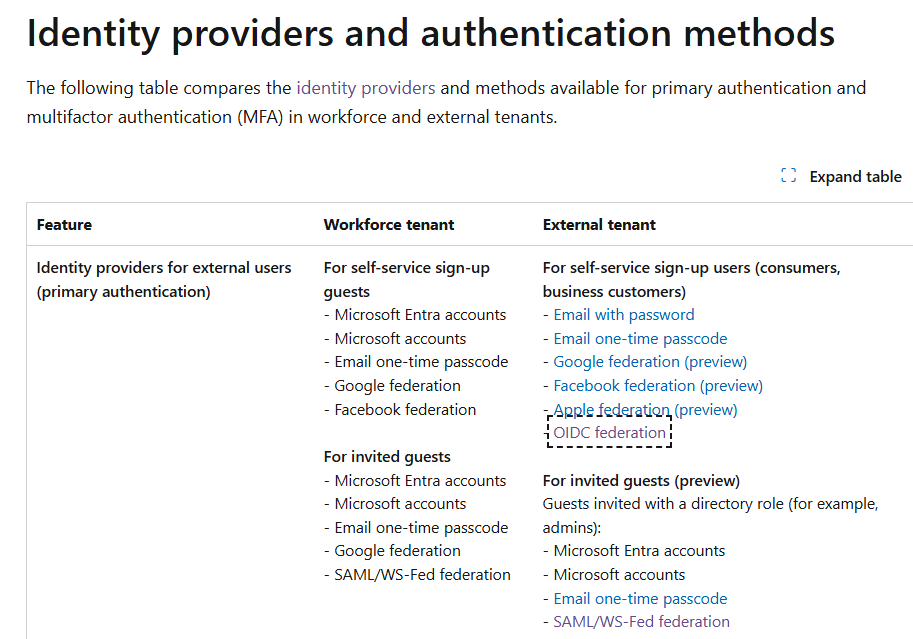
Task: Click external tenant 'Microsoft accounts' entry
Action: 619,574
